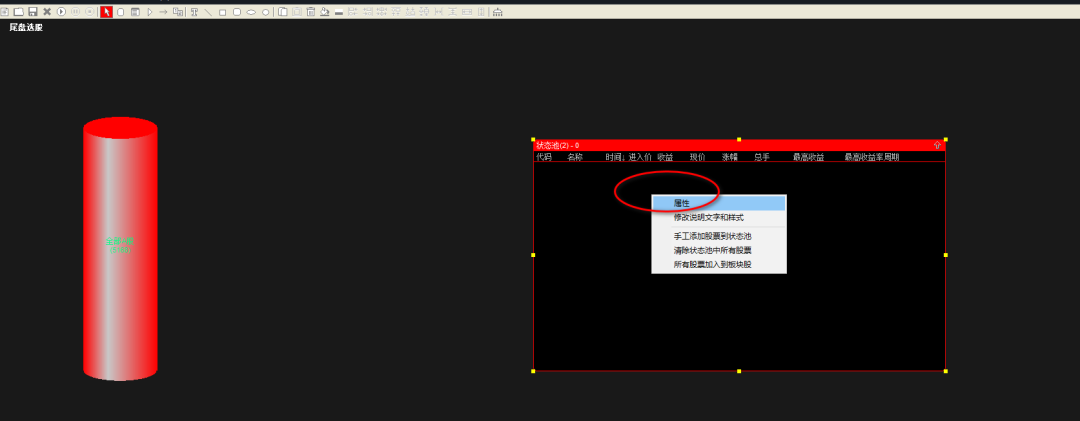1080x421 pixels.
Task: Click the stop circle toolbar icon
Action: [90, 12]
